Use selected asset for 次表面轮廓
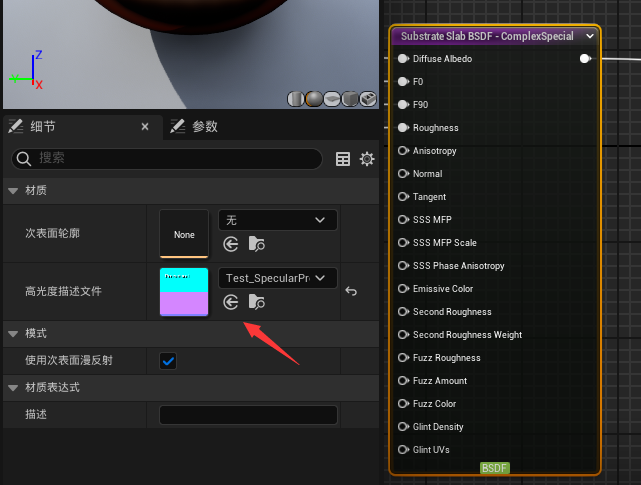The image size is (641, 485). point(231,245)
